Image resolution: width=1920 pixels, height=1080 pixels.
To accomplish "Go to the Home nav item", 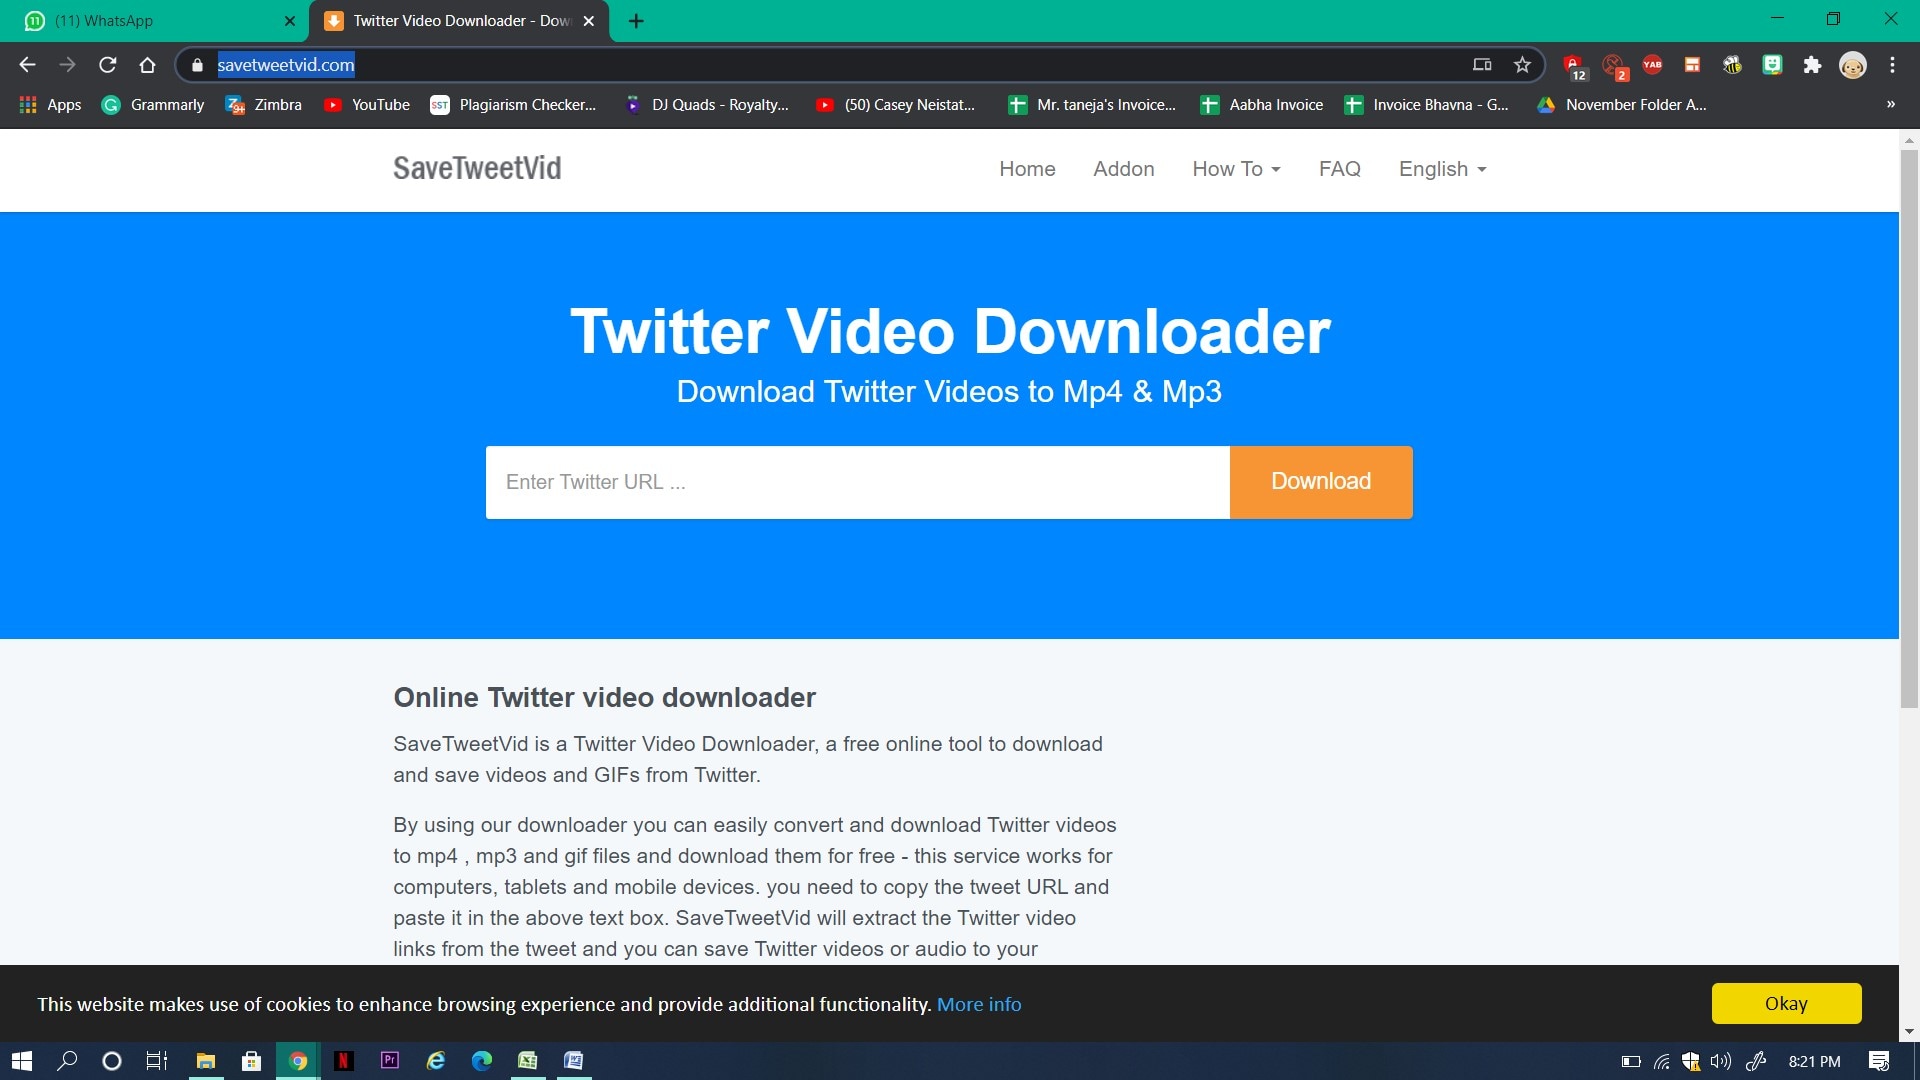I will point(1027,169).
